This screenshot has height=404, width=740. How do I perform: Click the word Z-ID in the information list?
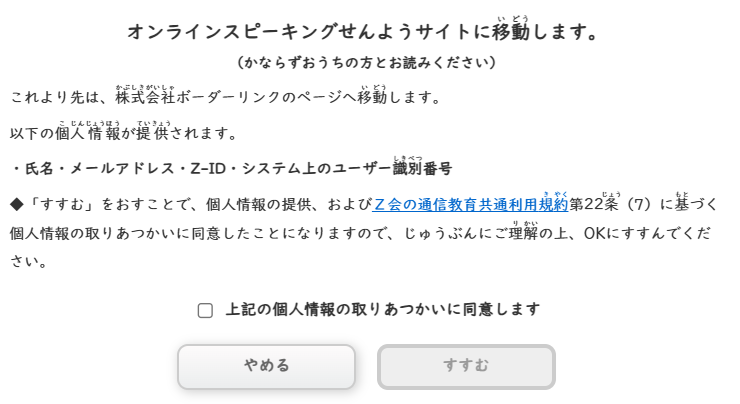[x=208, y=168]
